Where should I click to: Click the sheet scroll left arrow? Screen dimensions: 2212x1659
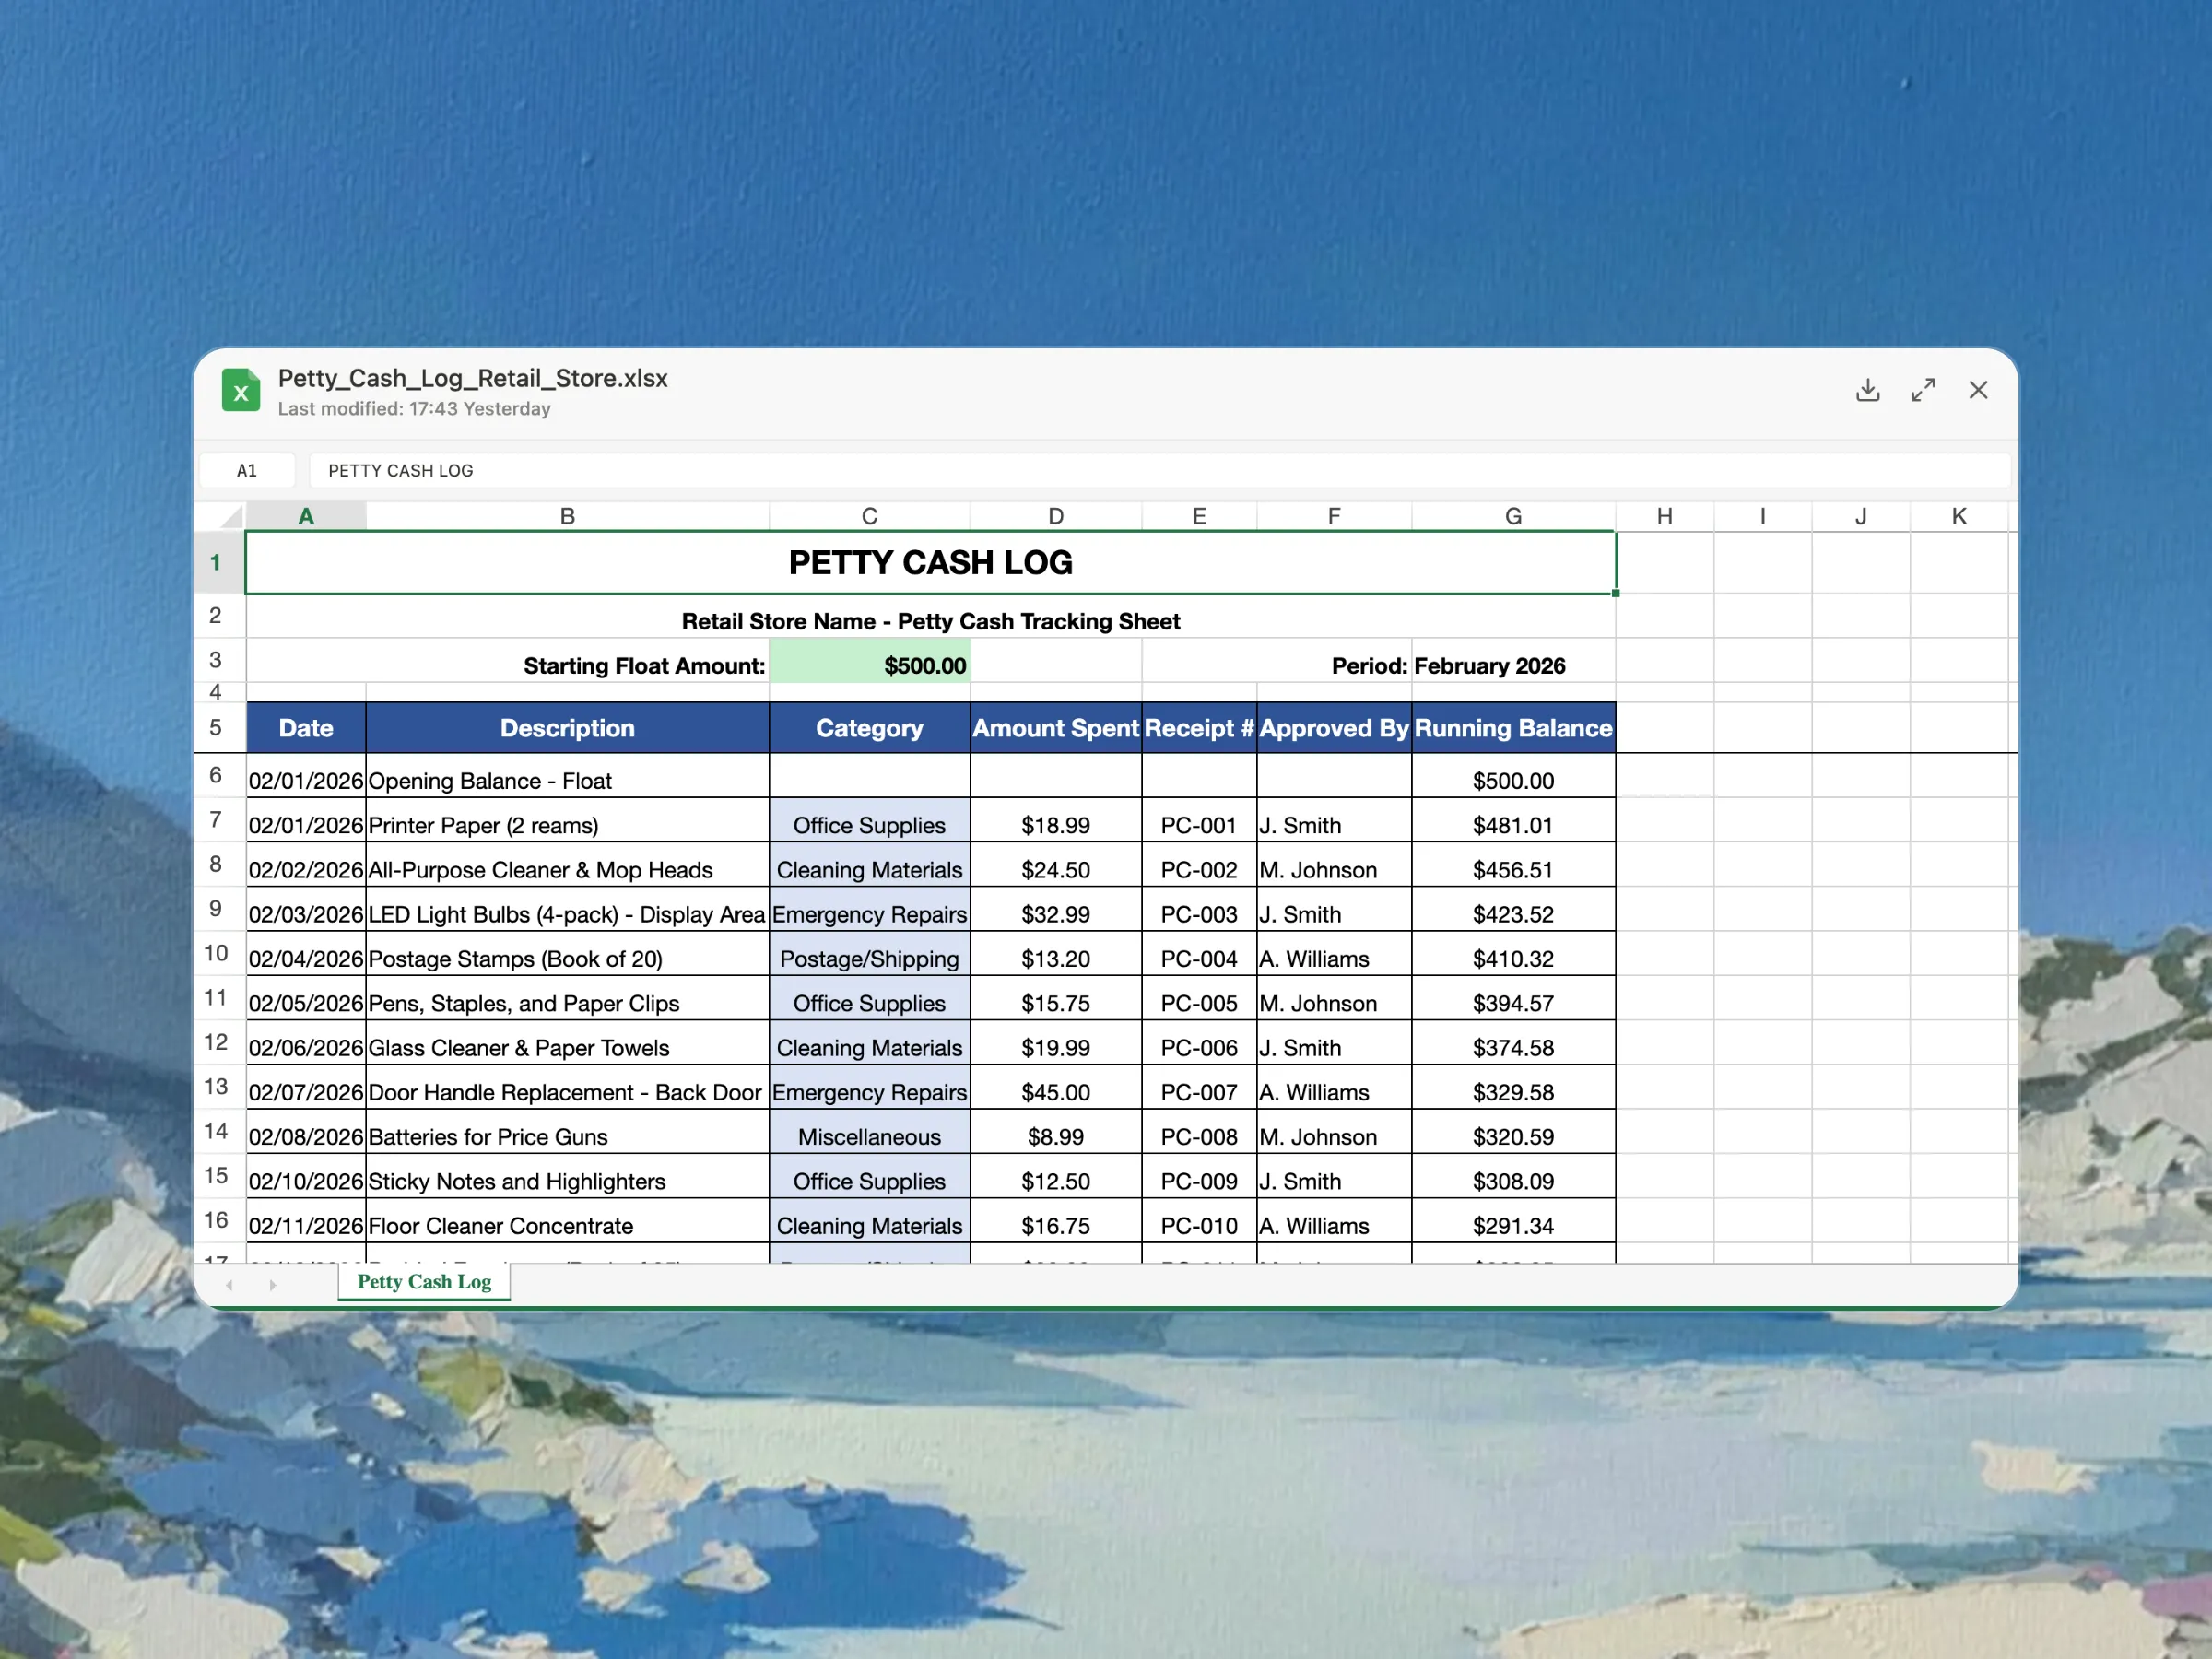pyautogui.click(x=230, y=1285)
